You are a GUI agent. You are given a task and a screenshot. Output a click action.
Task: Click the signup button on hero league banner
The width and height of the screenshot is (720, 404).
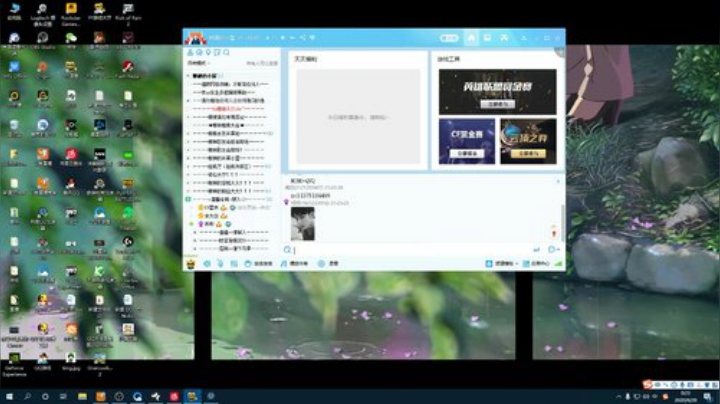pos(497,105)
